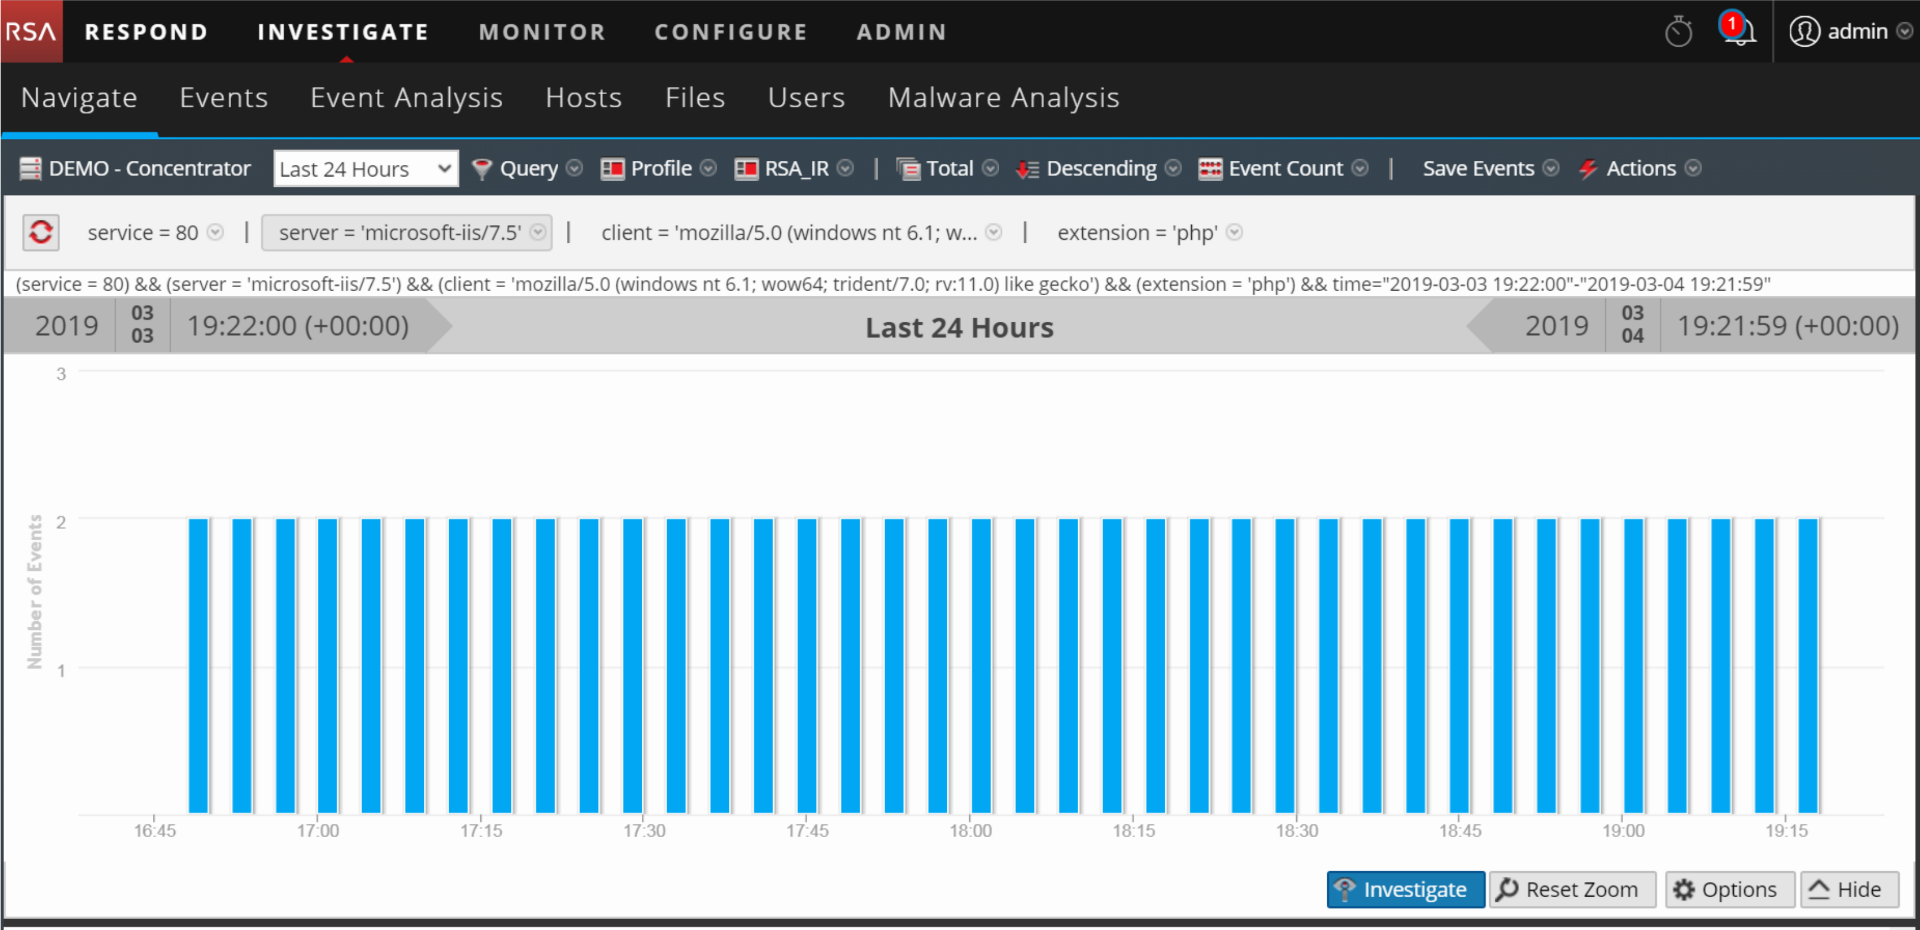Toggle Descending sort order

pos(1098,169)
